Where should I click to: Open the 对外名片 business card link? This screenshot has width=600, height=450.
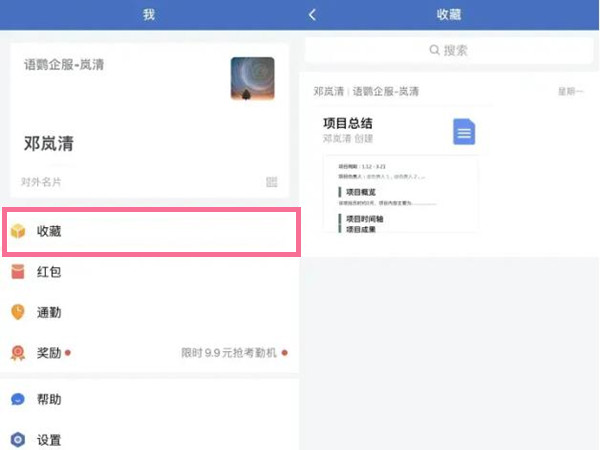[41, 182]
